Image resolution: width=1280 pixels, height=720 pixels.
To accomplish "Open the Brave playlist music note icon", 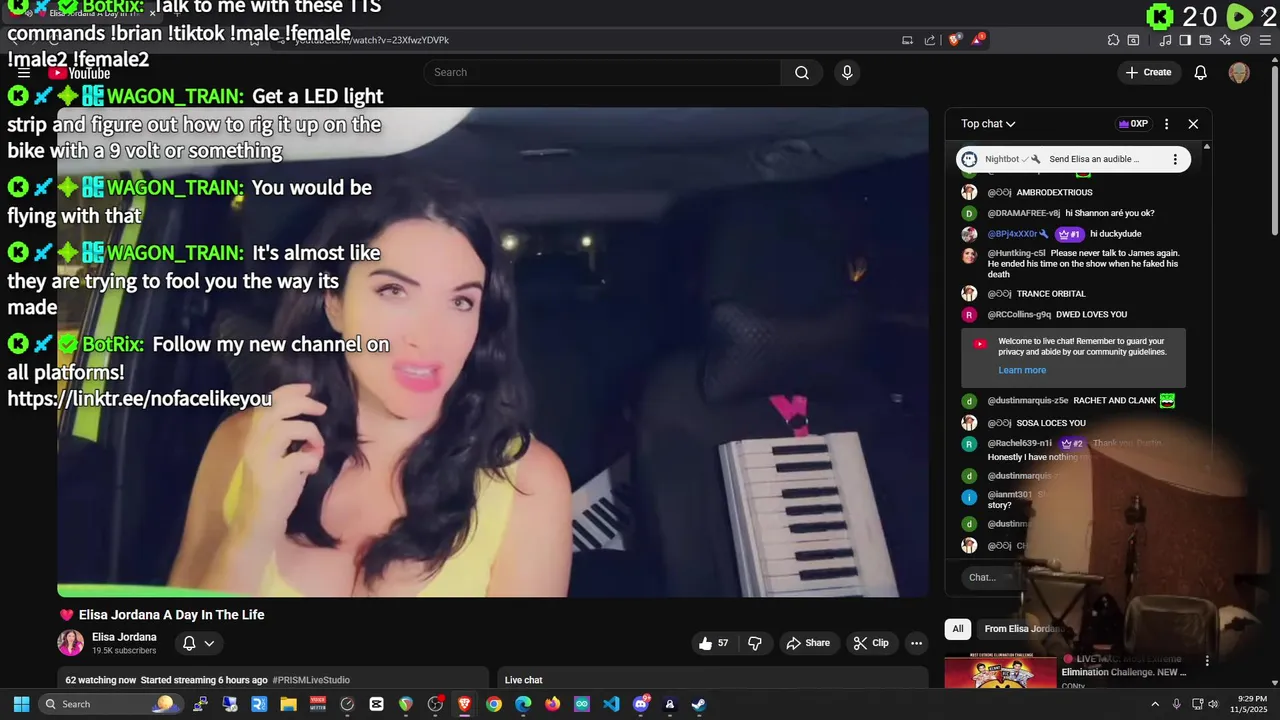I will [x=1165, y=40].
